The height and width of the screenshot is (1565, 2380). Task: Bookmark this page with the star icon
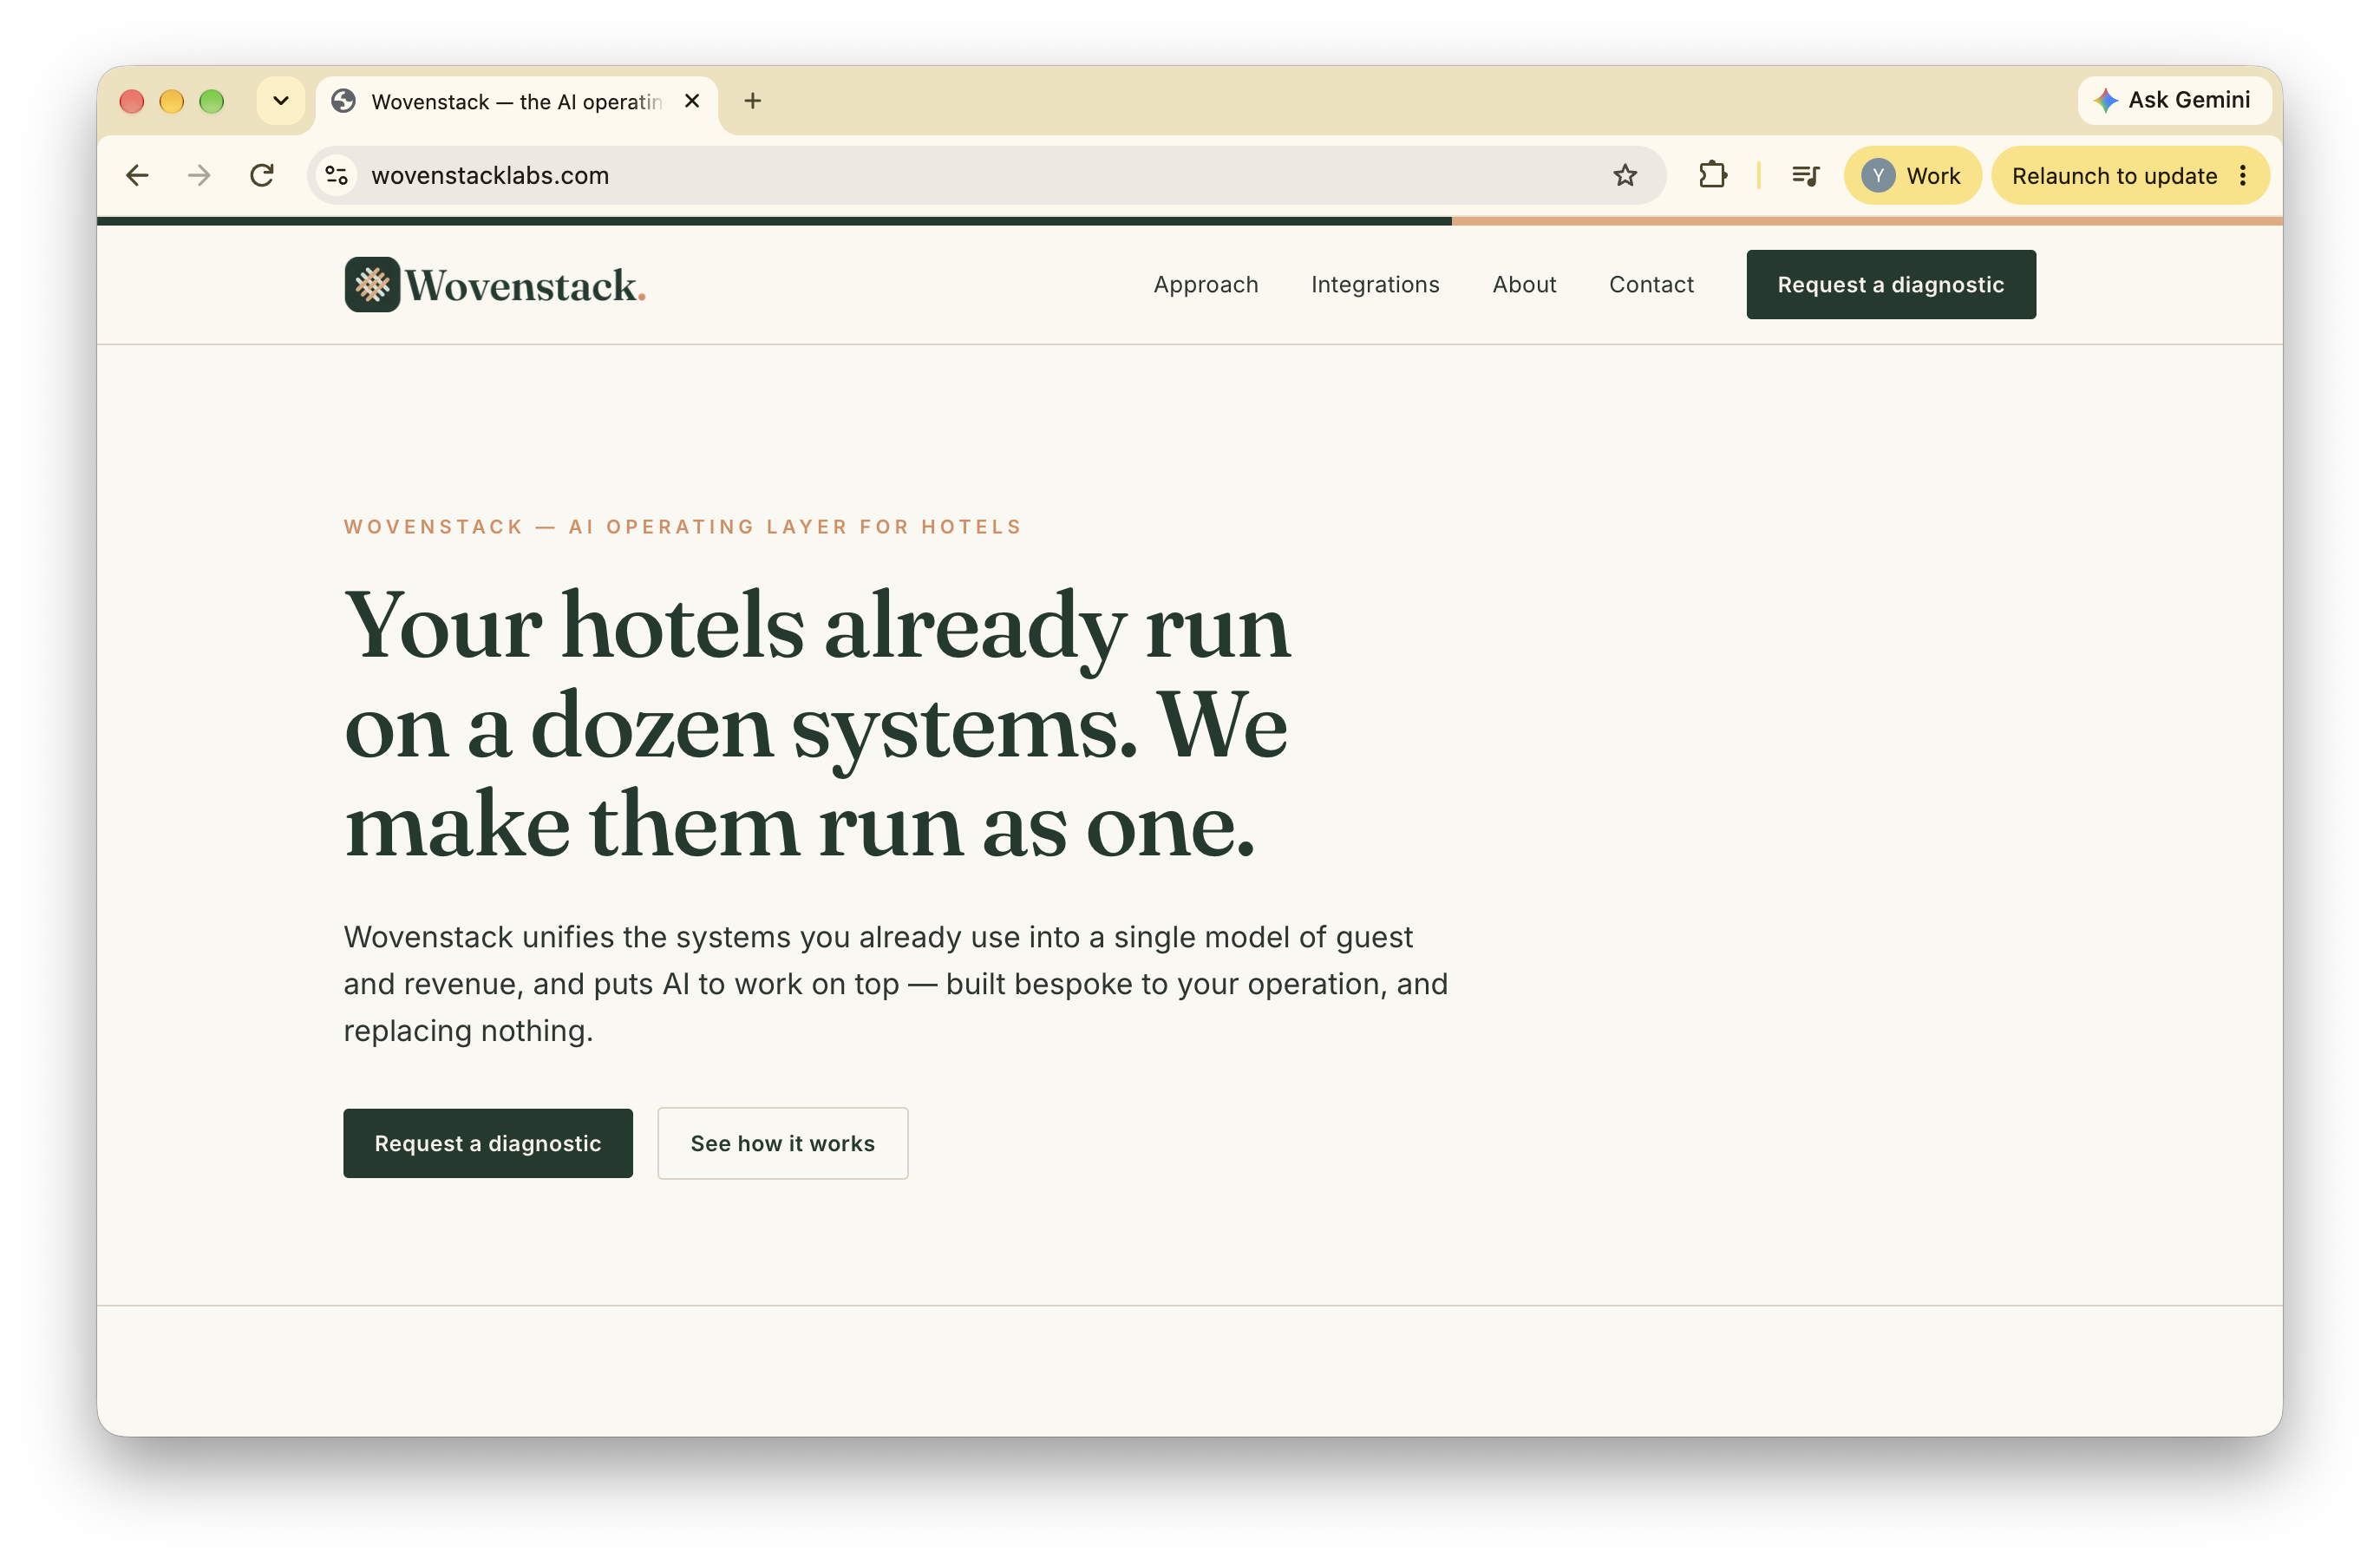tap(1624, 176)
